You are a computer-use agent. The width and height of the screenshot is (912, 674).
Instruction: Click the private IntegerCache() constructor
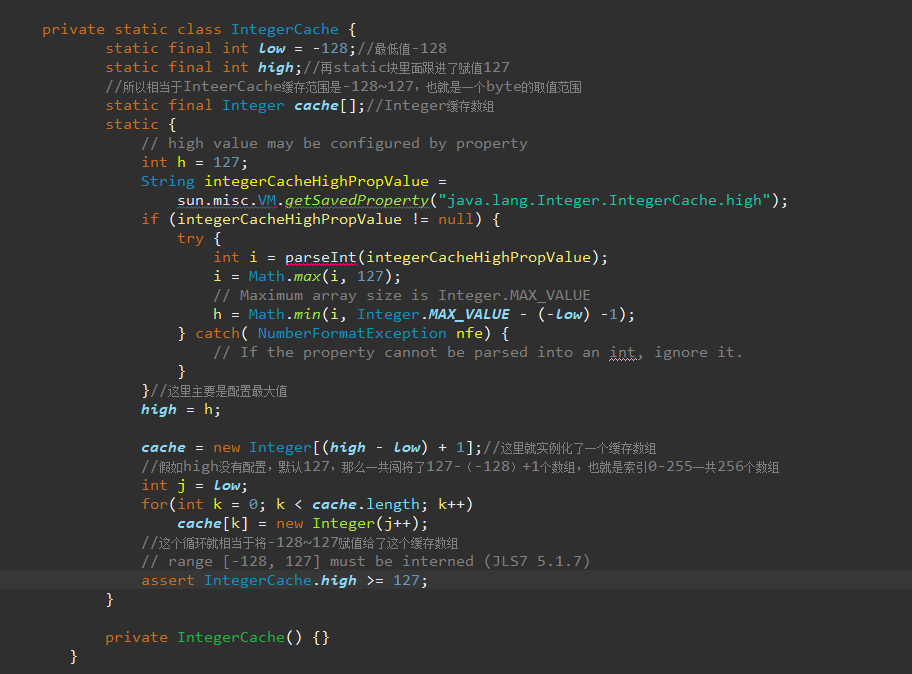(x=218, y=637)
